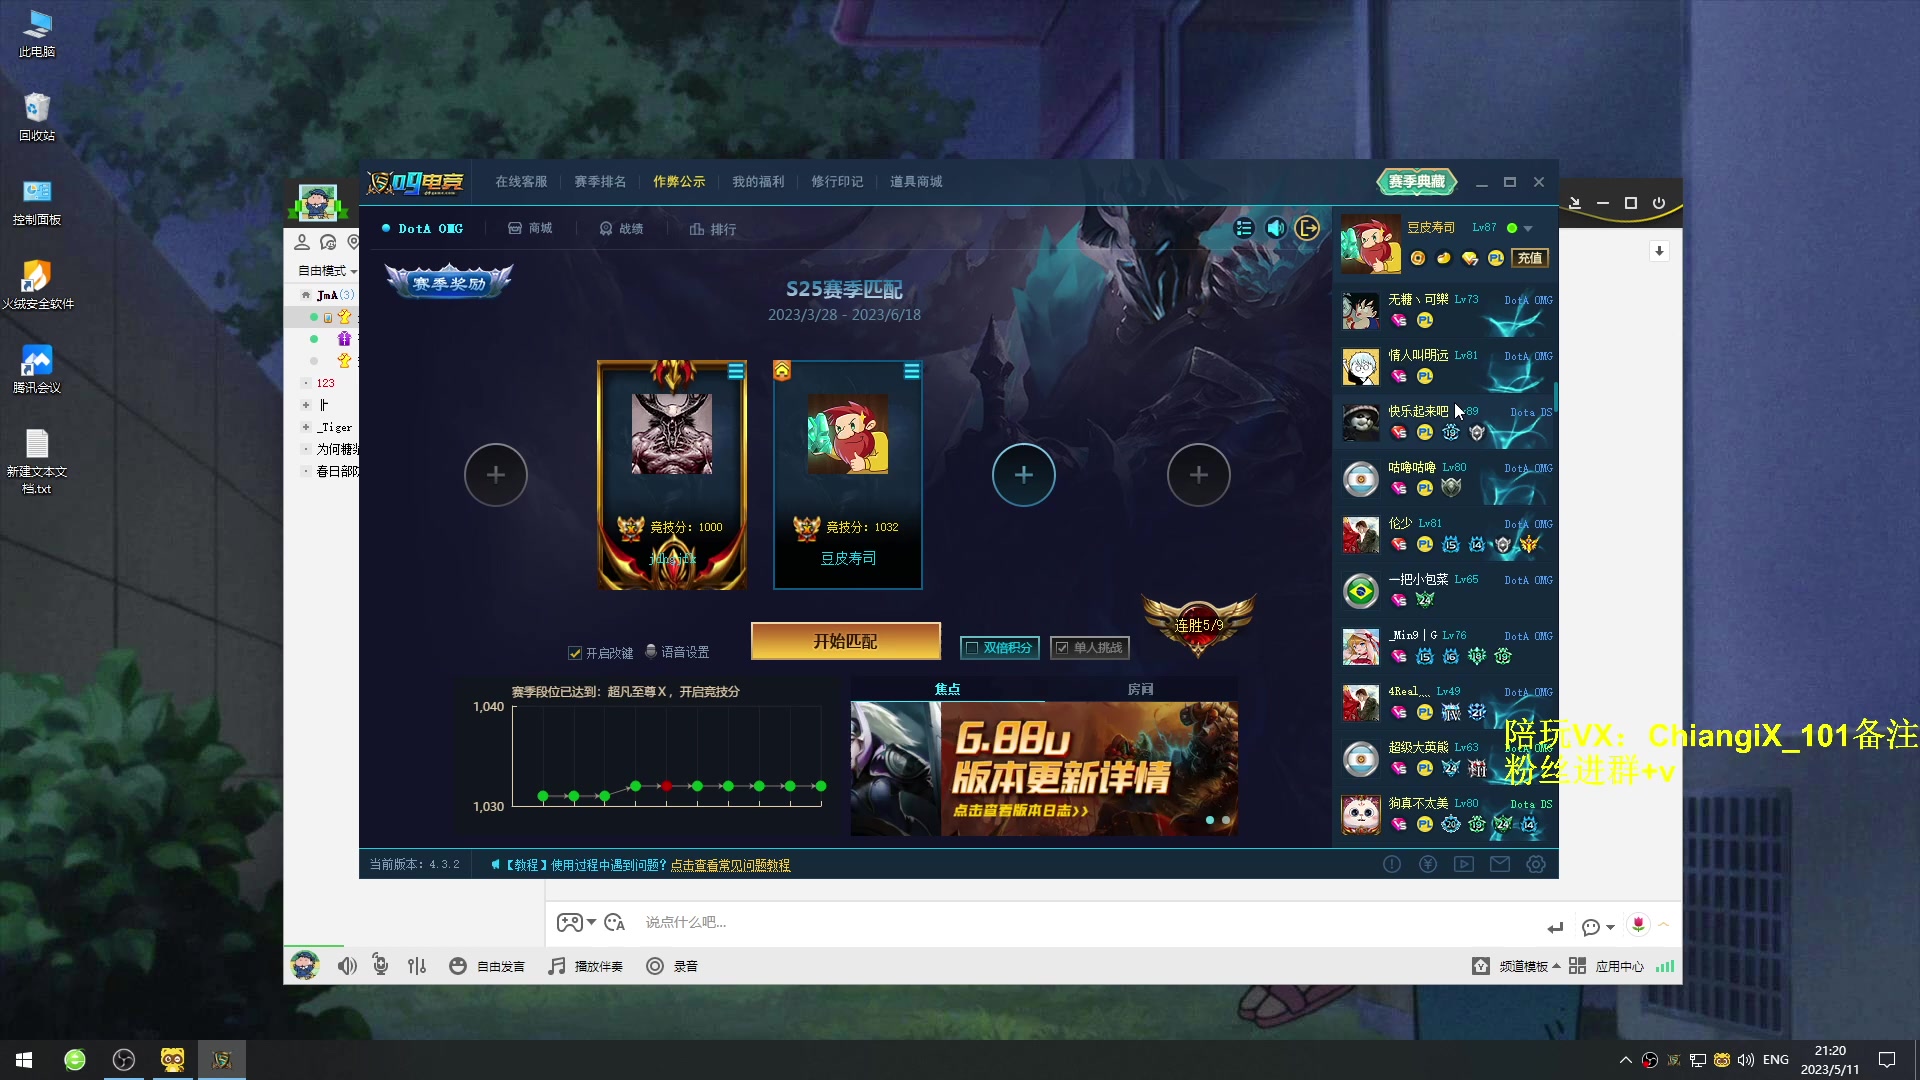Click the send enter arrow icon
1920x1080 pixels.
1555,927
